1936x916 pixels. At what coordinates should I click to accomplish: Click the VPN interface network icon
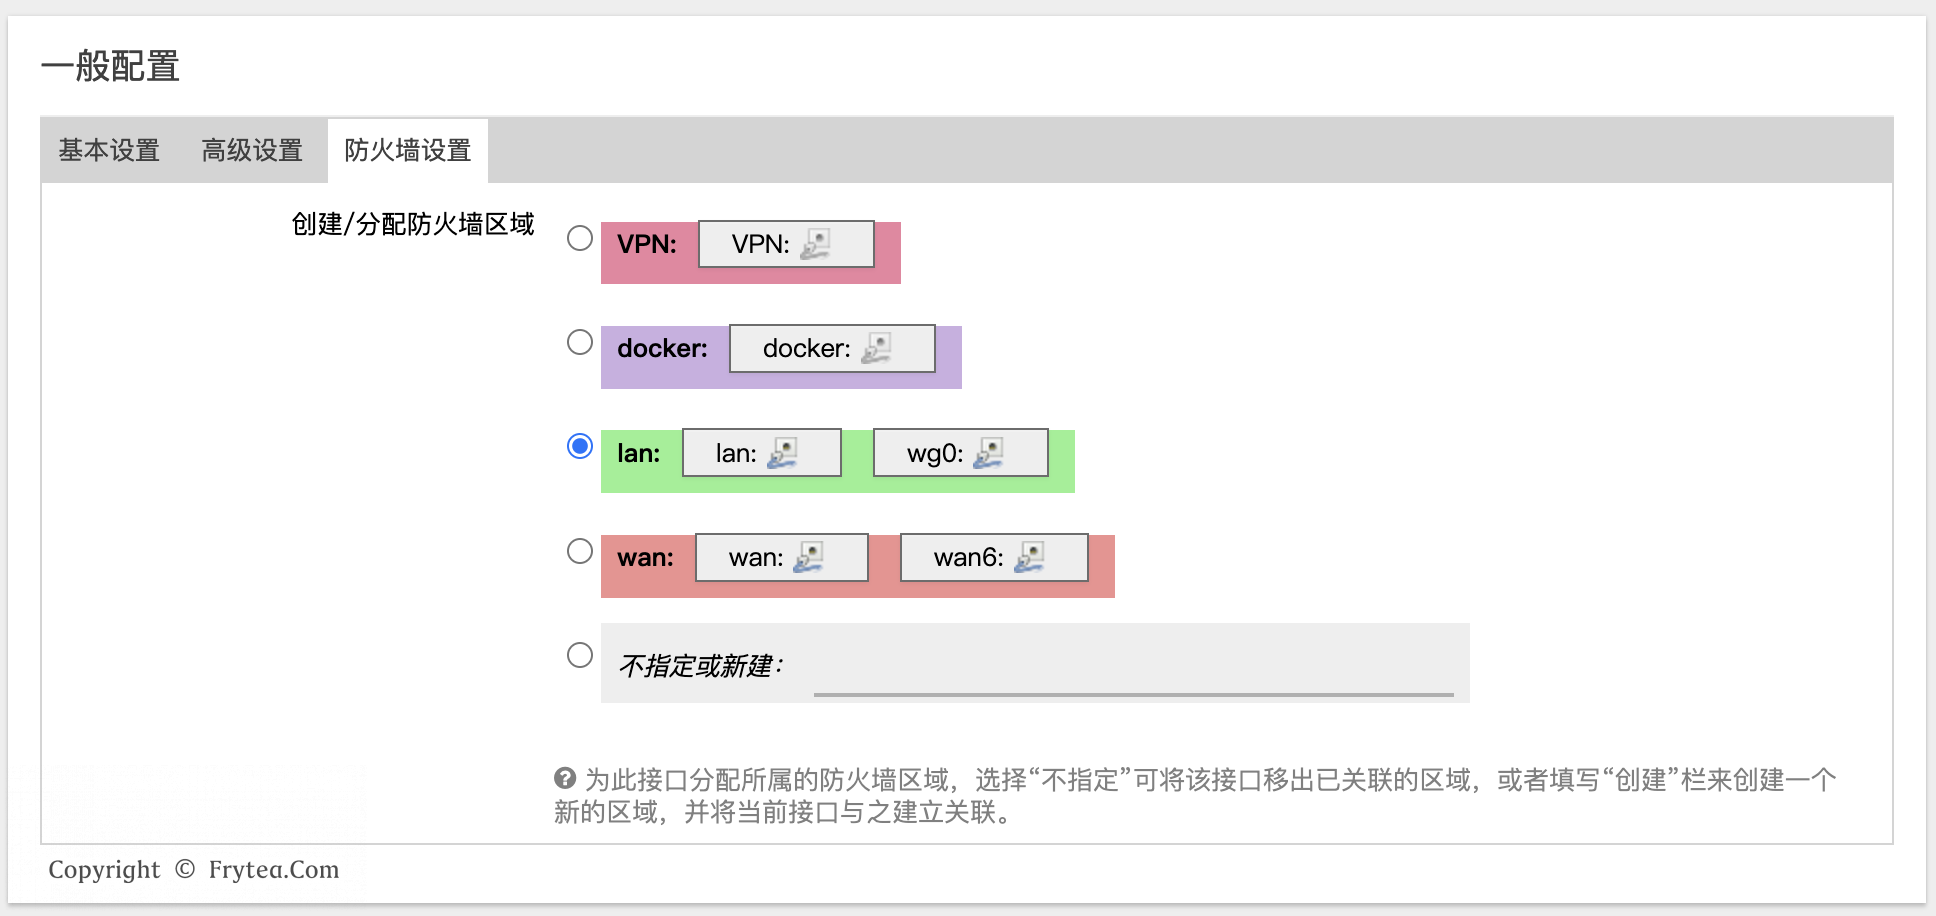[815, 245]
